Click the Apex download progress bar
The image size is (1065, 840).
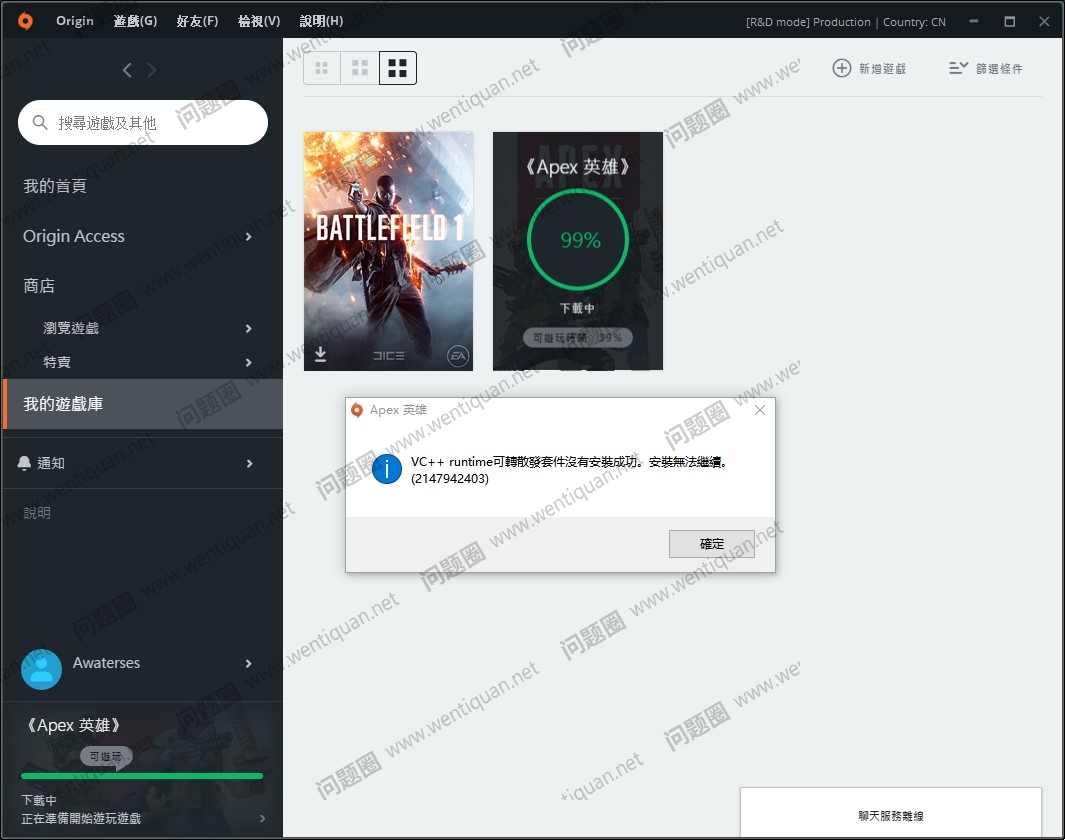142,776
